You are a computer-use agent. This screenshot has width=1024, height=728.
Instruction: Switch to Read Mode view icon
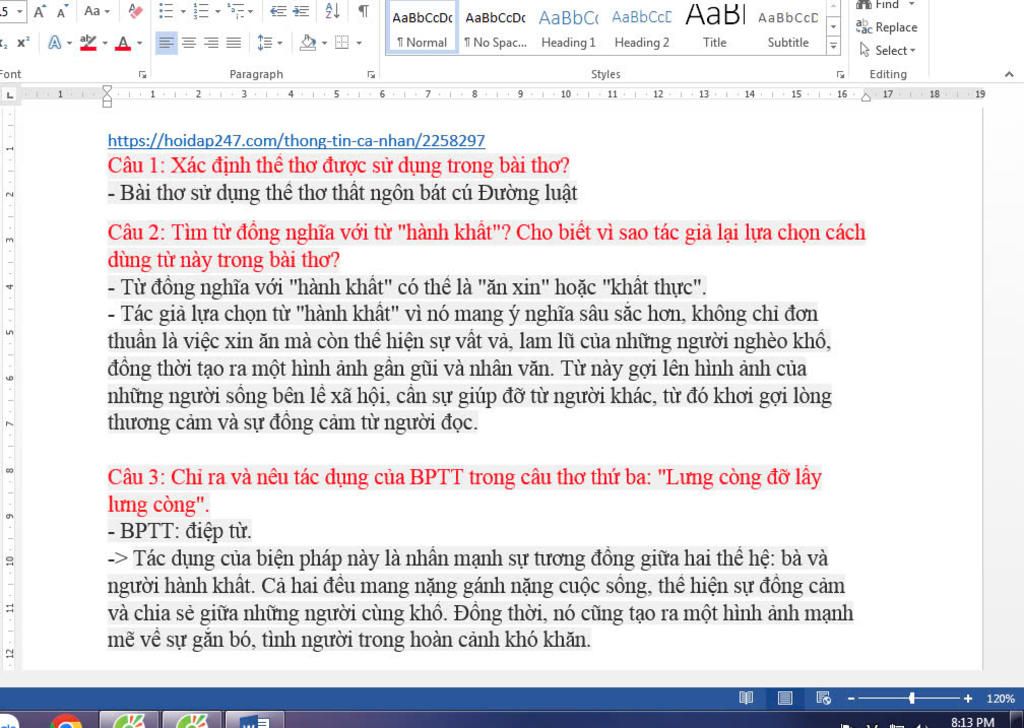(746, 698)
